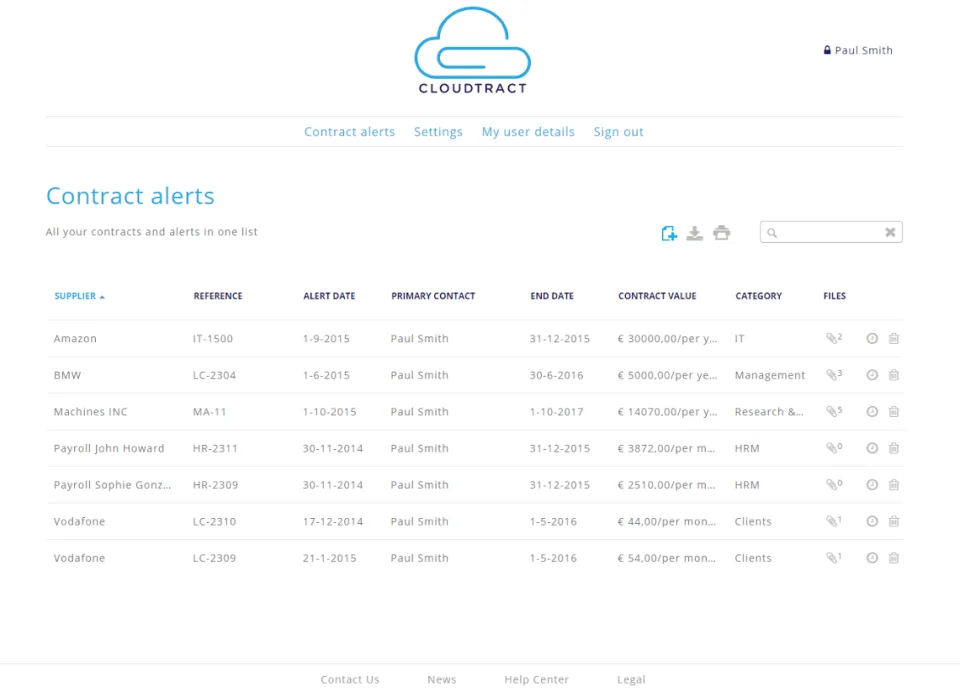Click alert date 21-1-2015
Viewport: 960px width, 692px height.
coord(329,558)
